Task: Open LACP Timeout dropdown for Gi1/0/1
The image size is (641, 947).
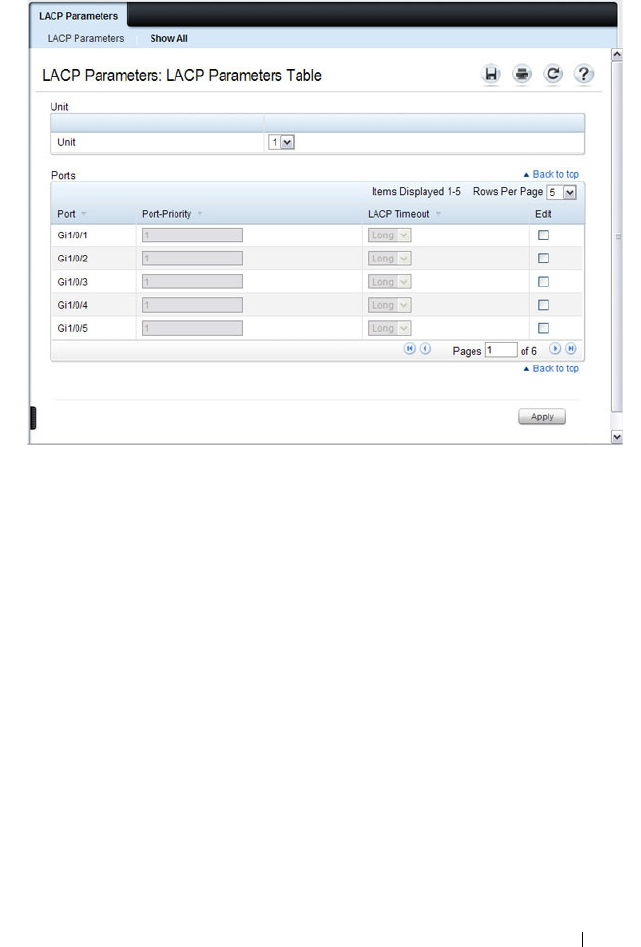Action: tap(389, 235)
